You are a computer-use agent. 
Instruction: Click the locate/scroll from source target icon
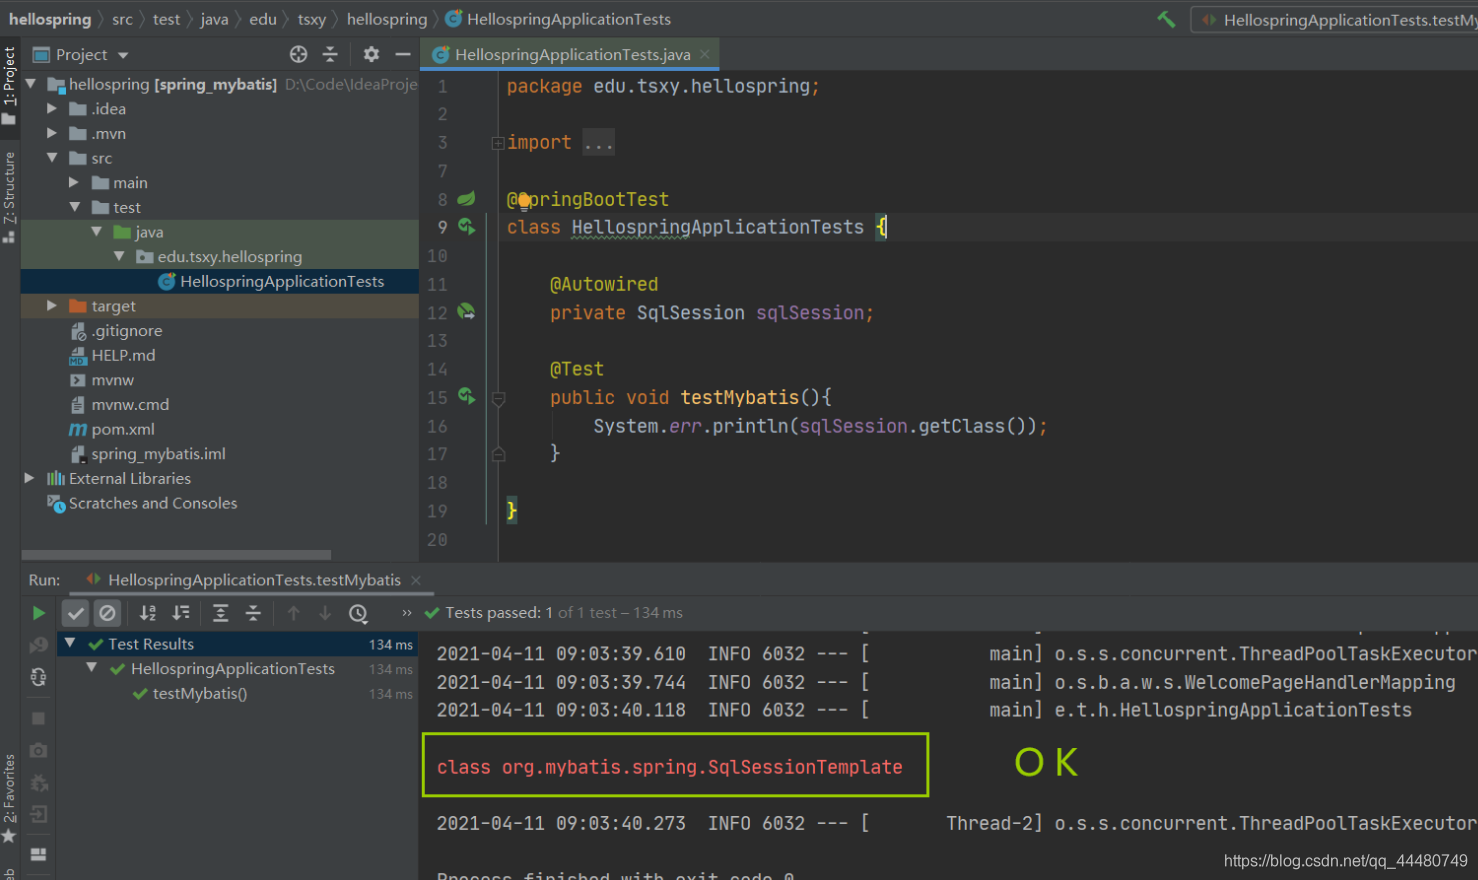coord(298,54)
